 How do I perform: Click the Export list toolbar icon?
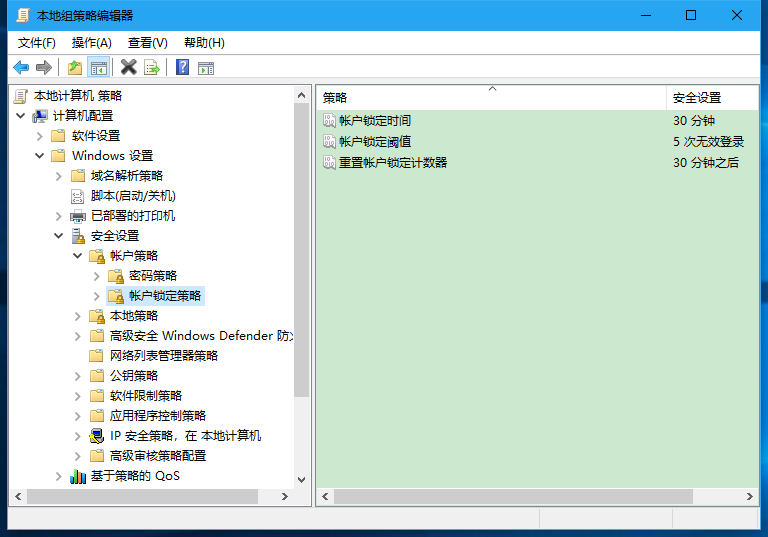tap(152, 67)
